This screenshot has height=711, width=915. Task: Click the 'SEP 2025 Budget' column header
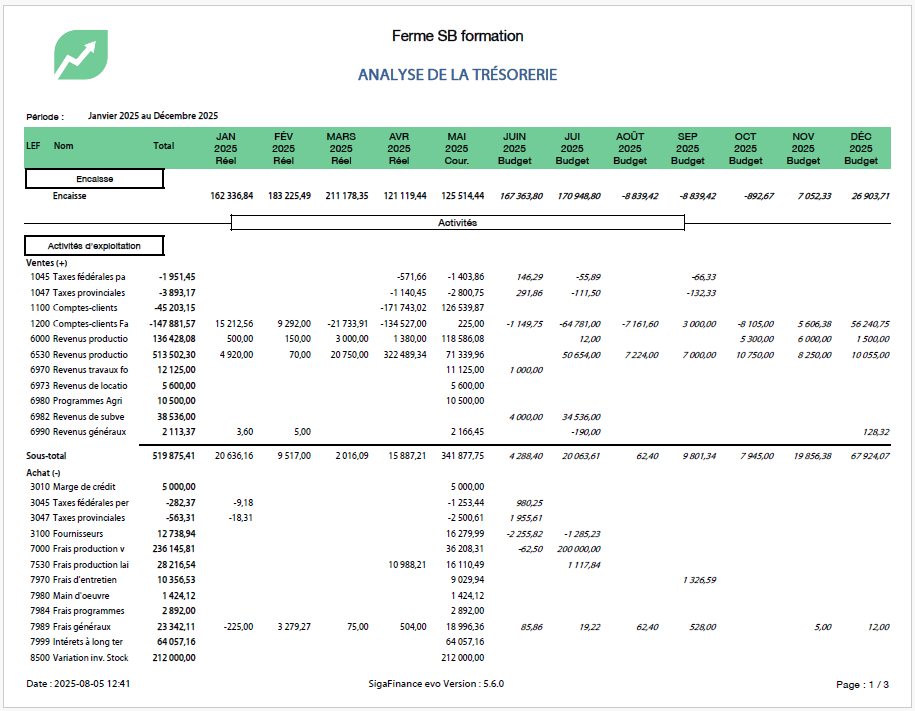click(688, 148)
